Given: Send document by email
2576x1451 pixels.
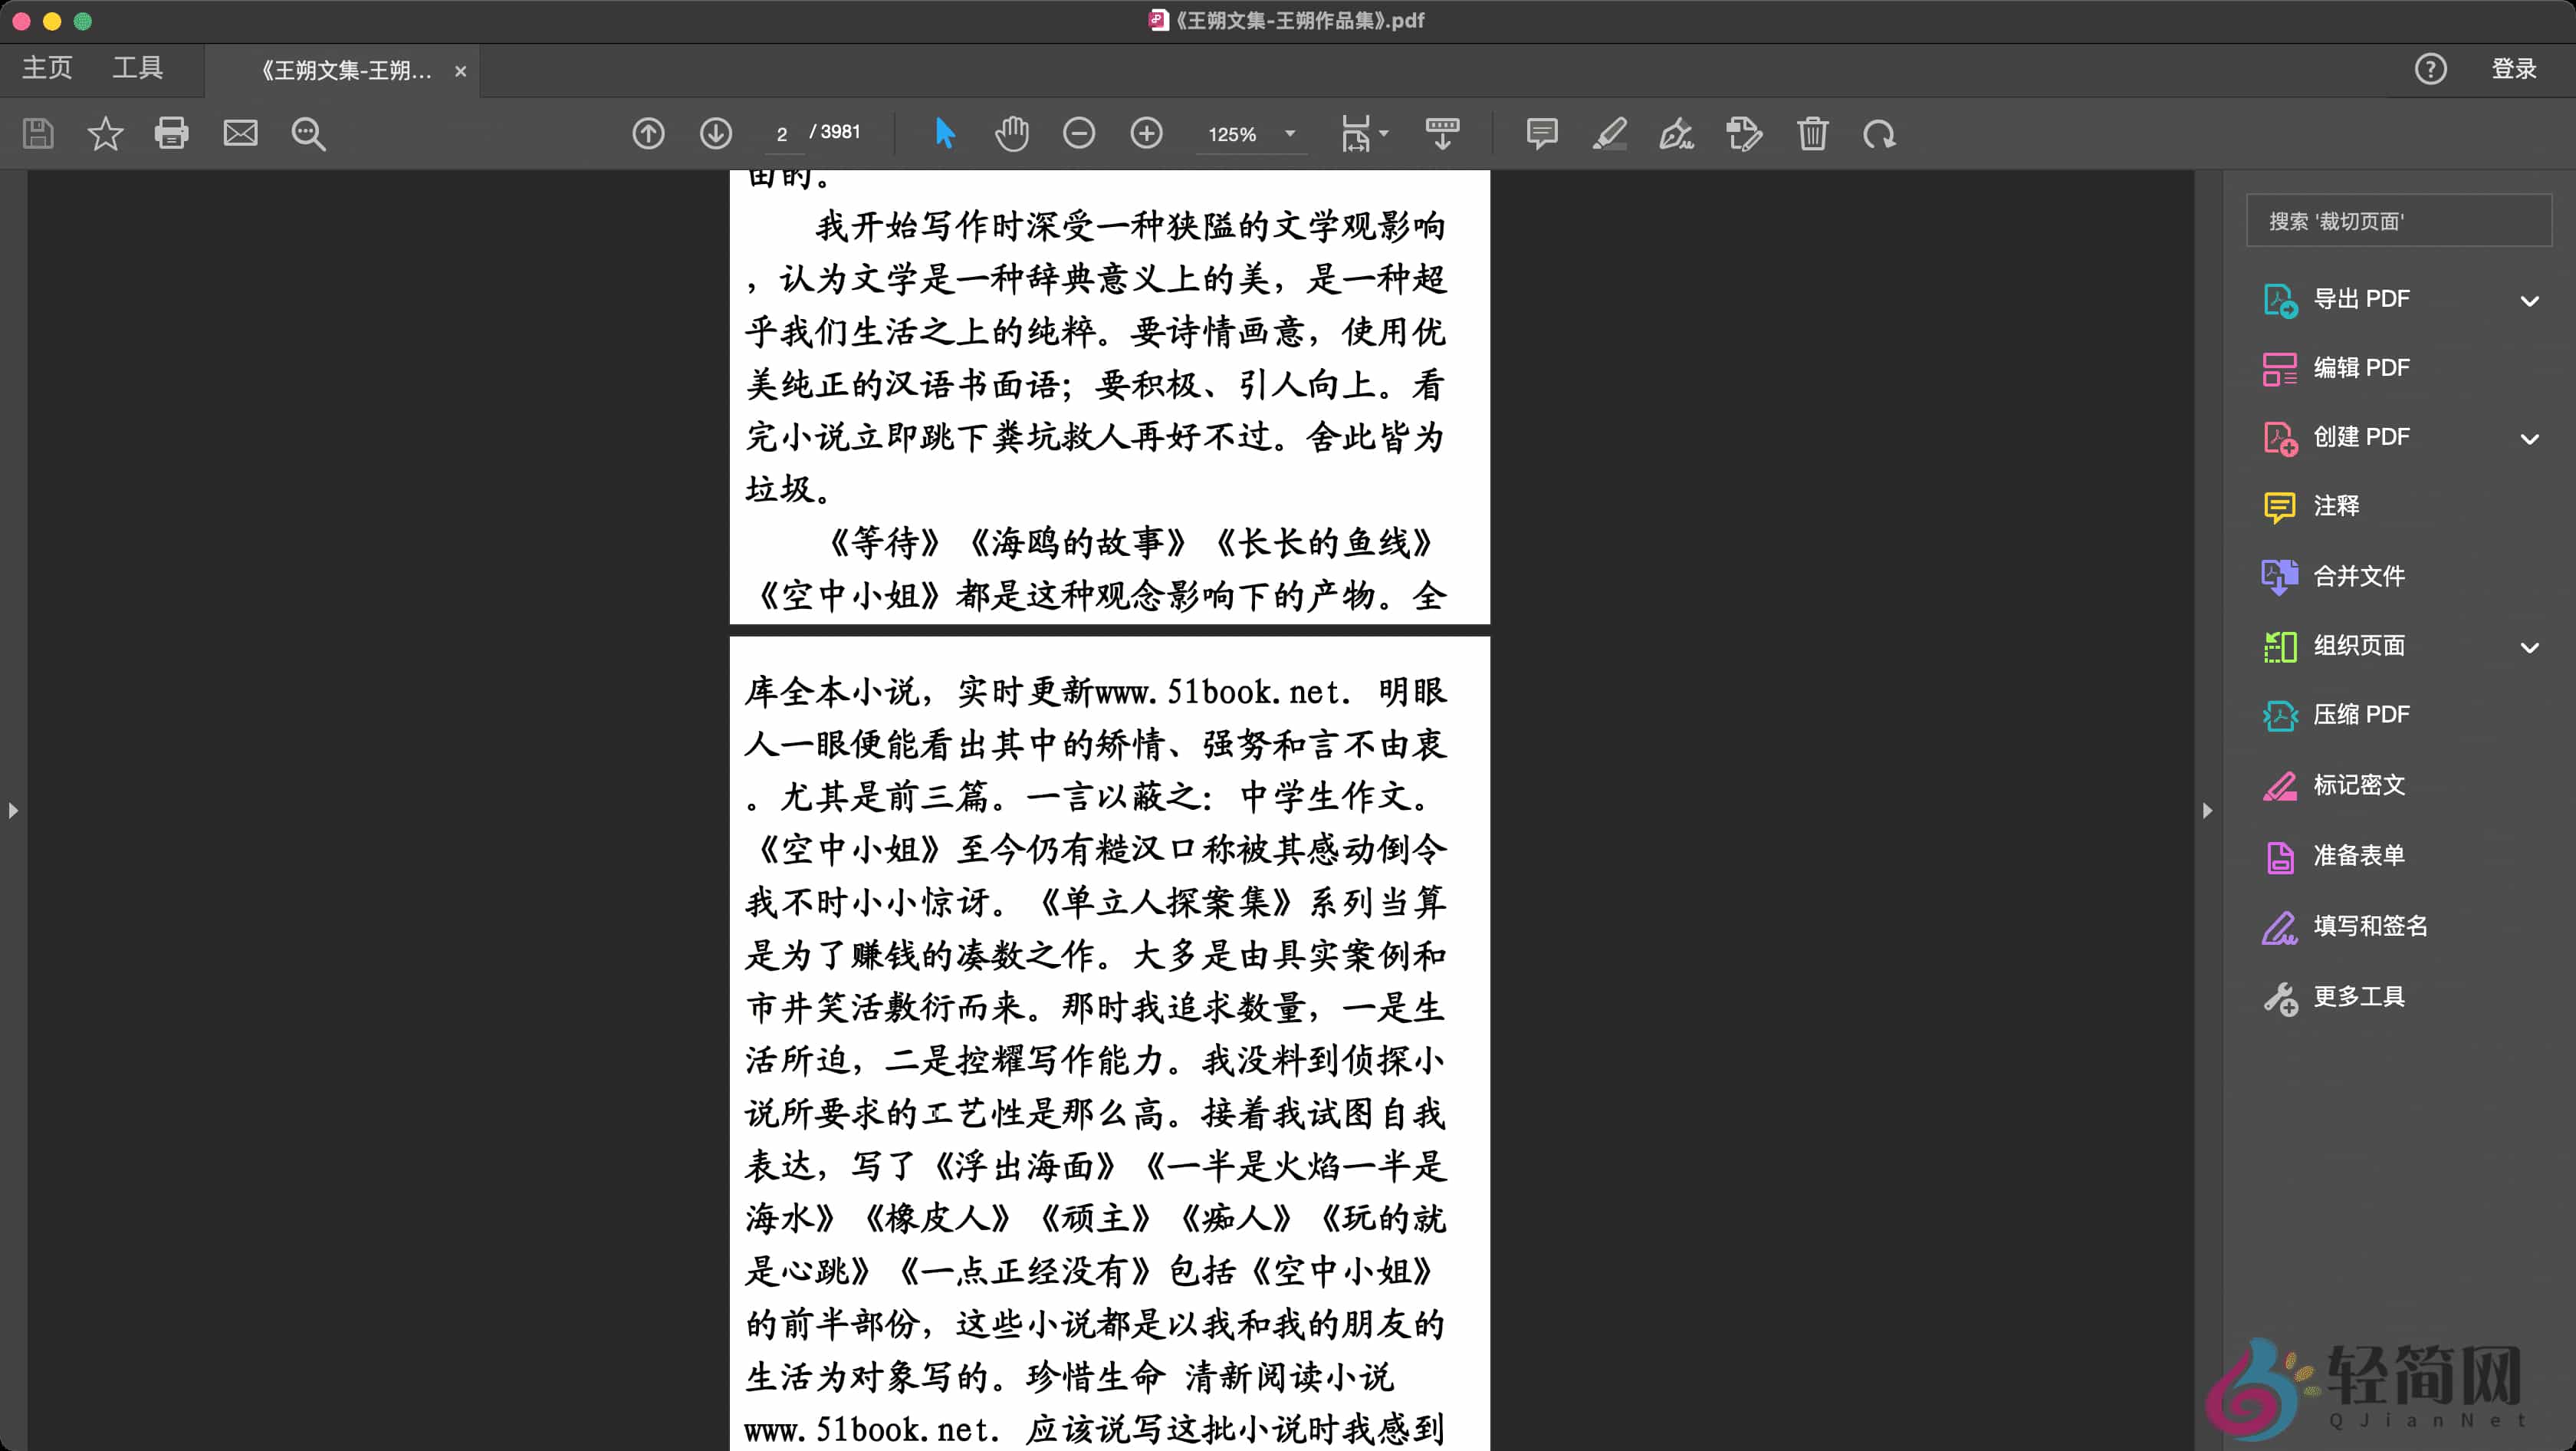Looking at the screenshot, I should click(x=240, y=133).
